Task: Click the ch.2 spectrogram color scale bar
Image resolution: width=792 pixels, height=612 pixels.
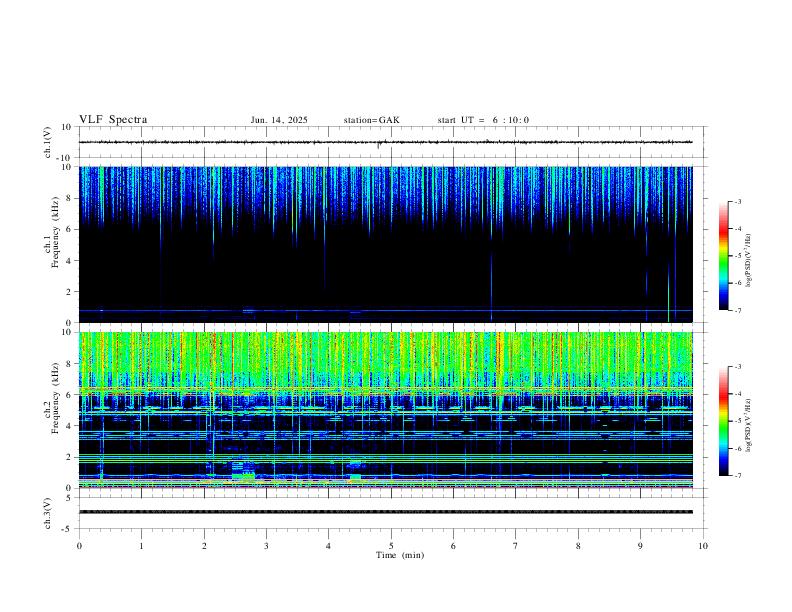Action: (723, 421)
